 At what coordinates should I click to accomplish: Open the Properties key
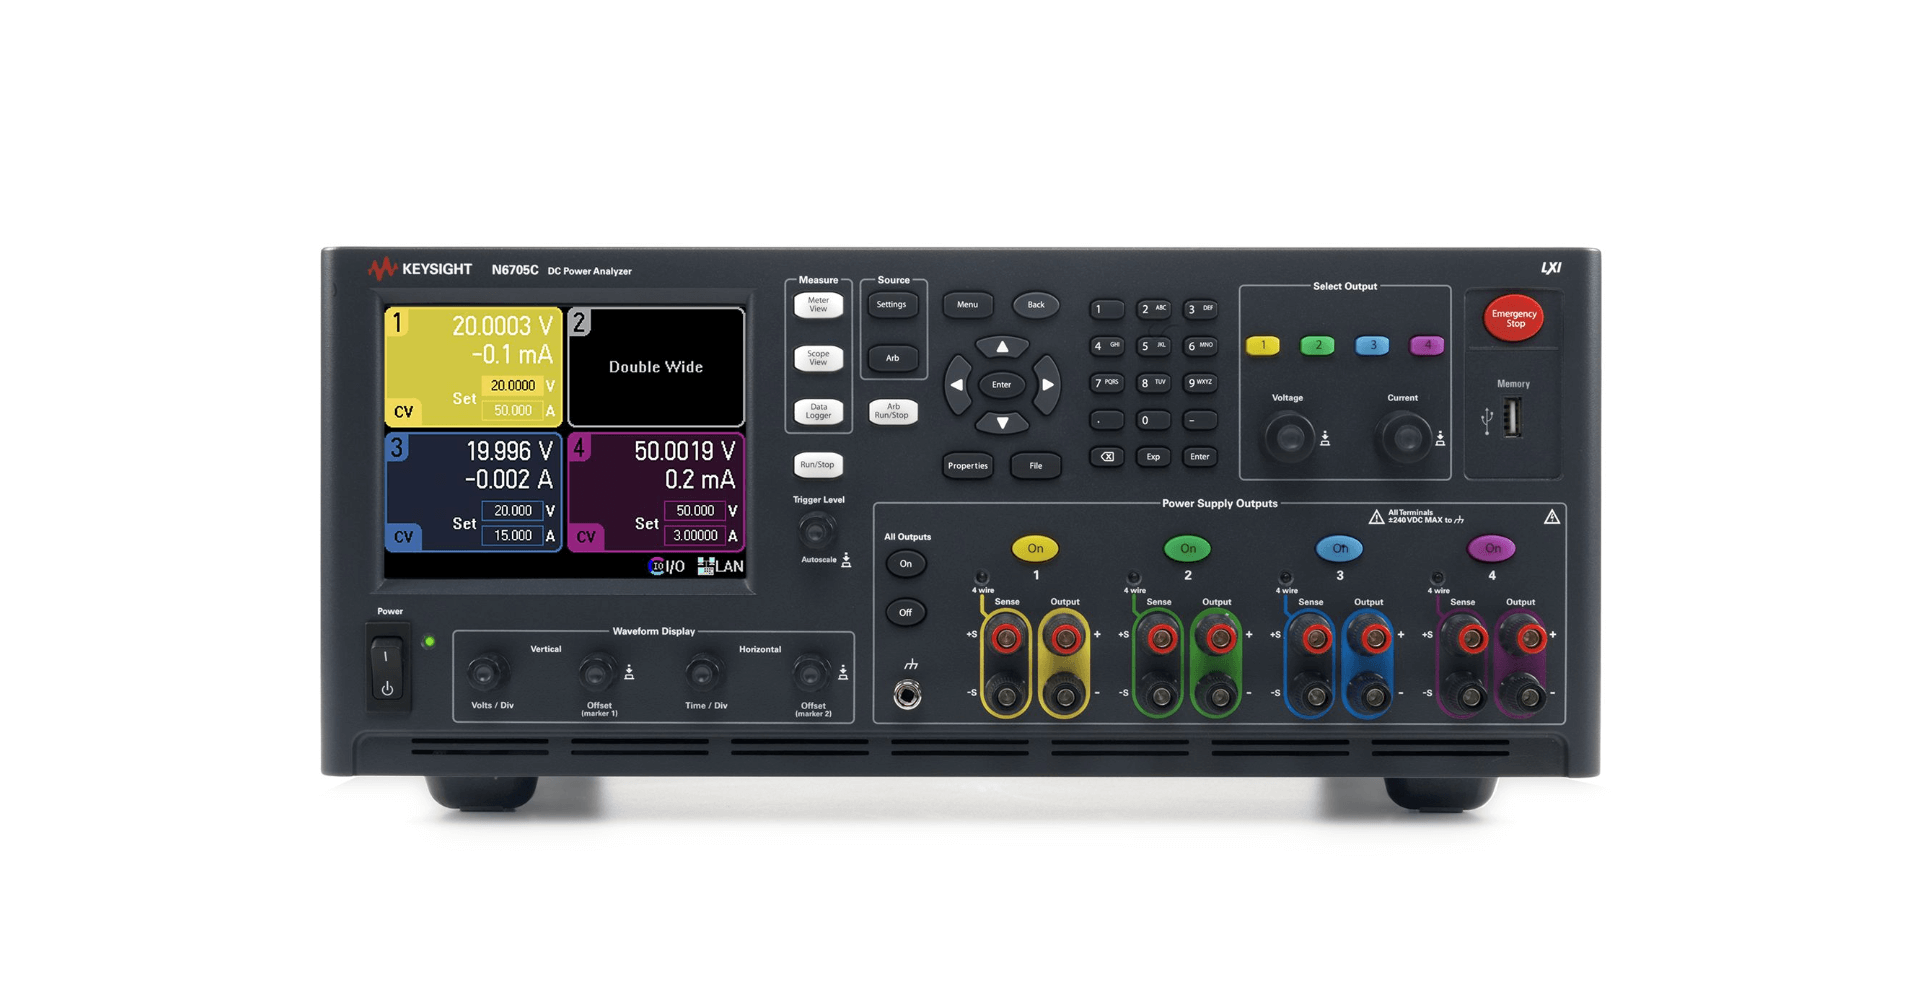(x=967, y=466)
